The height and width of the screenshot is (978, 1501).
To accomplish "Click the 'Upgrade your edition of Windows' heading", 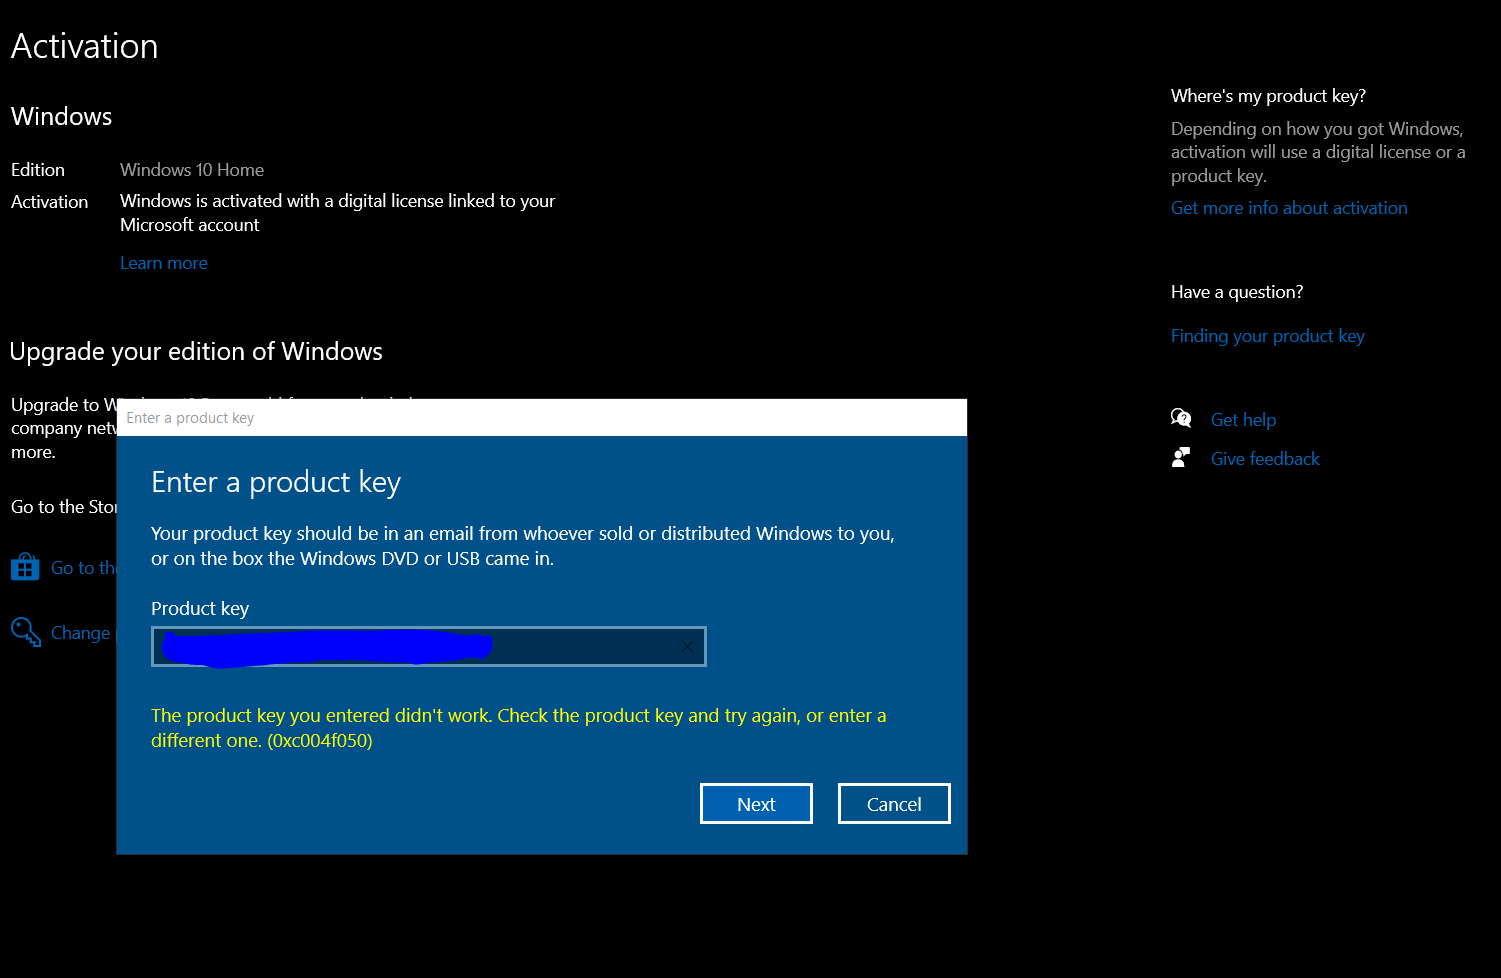I will (196, 352).
